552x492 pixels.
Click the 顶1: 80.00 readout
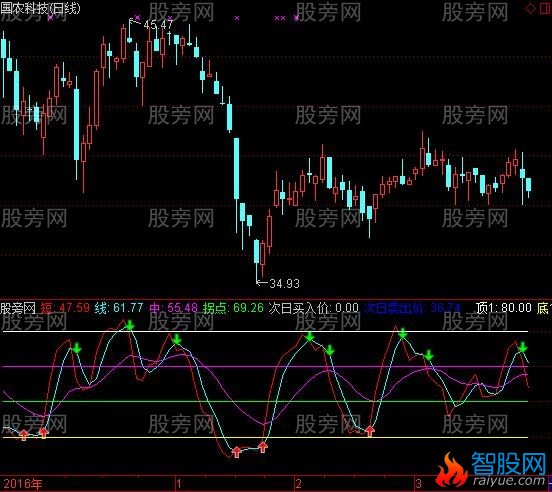click(504, 308)
